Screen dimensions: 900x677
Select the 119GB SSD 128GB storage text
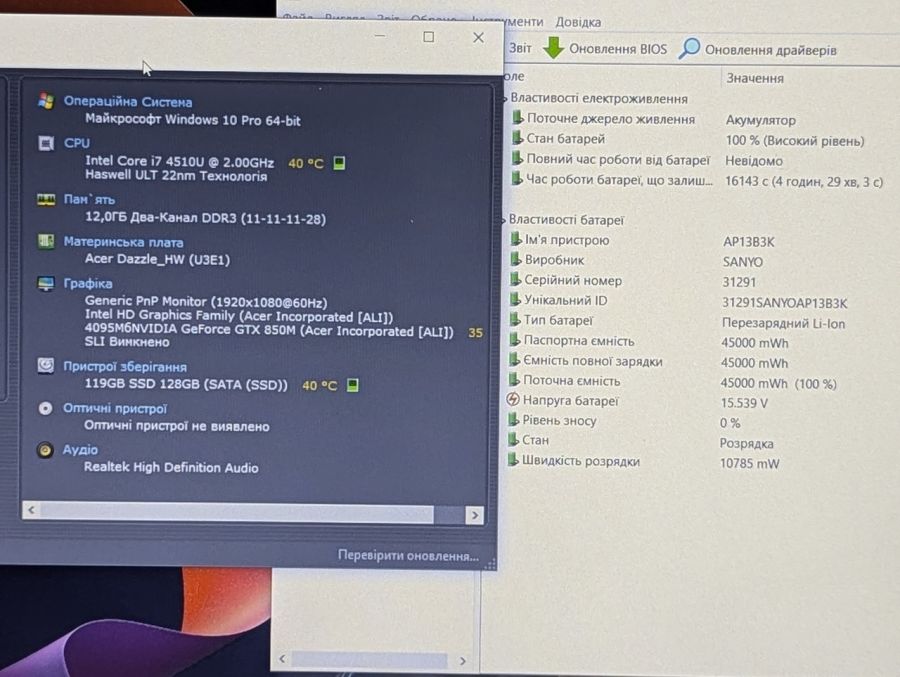coord(186,384)
